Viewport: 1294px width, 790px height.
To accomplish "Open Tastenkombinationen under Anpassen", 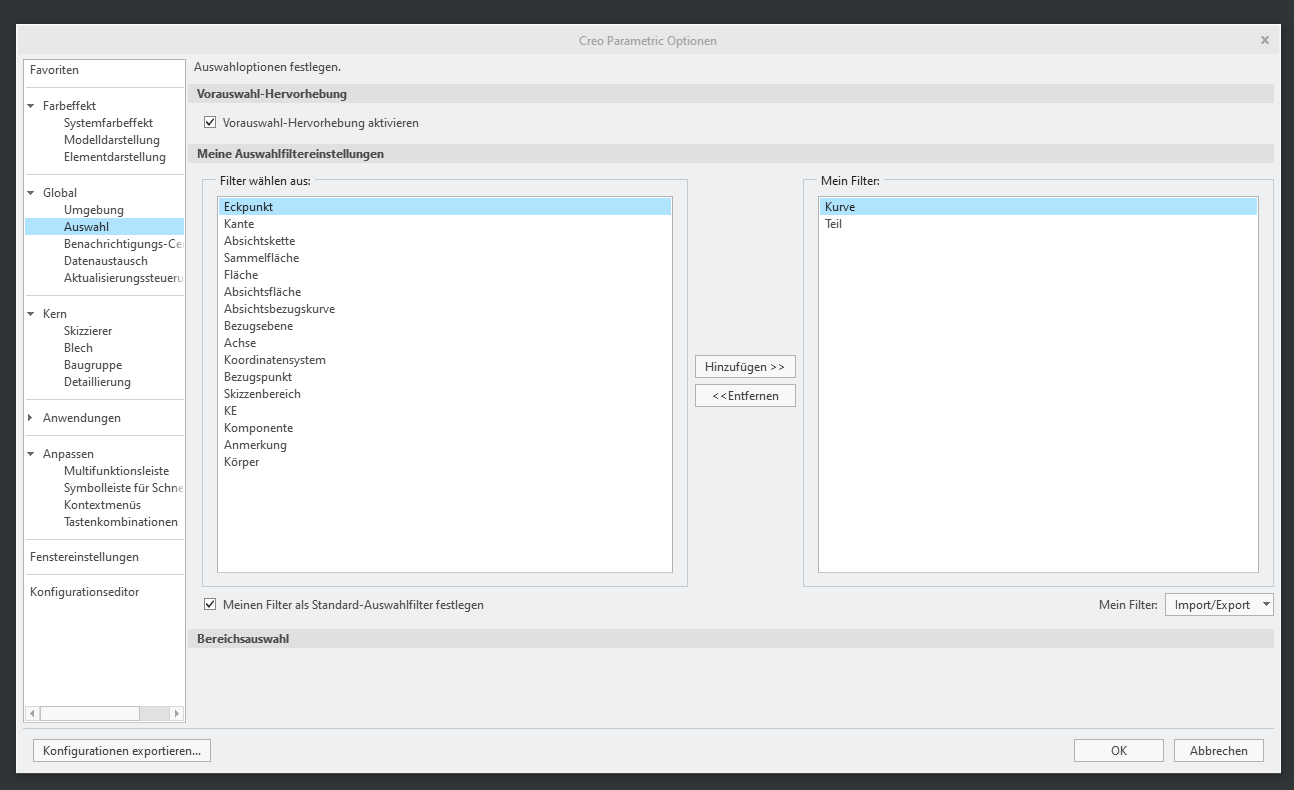I will 121,521.
